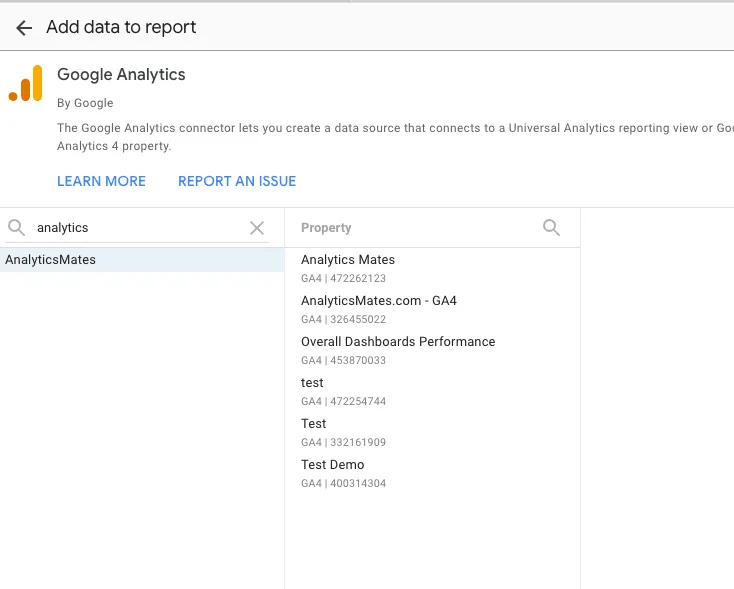Viewport: 734px width, 589px height.
Task: Click the GA4 | 400314304 property ID
Action: coord(343,483)
